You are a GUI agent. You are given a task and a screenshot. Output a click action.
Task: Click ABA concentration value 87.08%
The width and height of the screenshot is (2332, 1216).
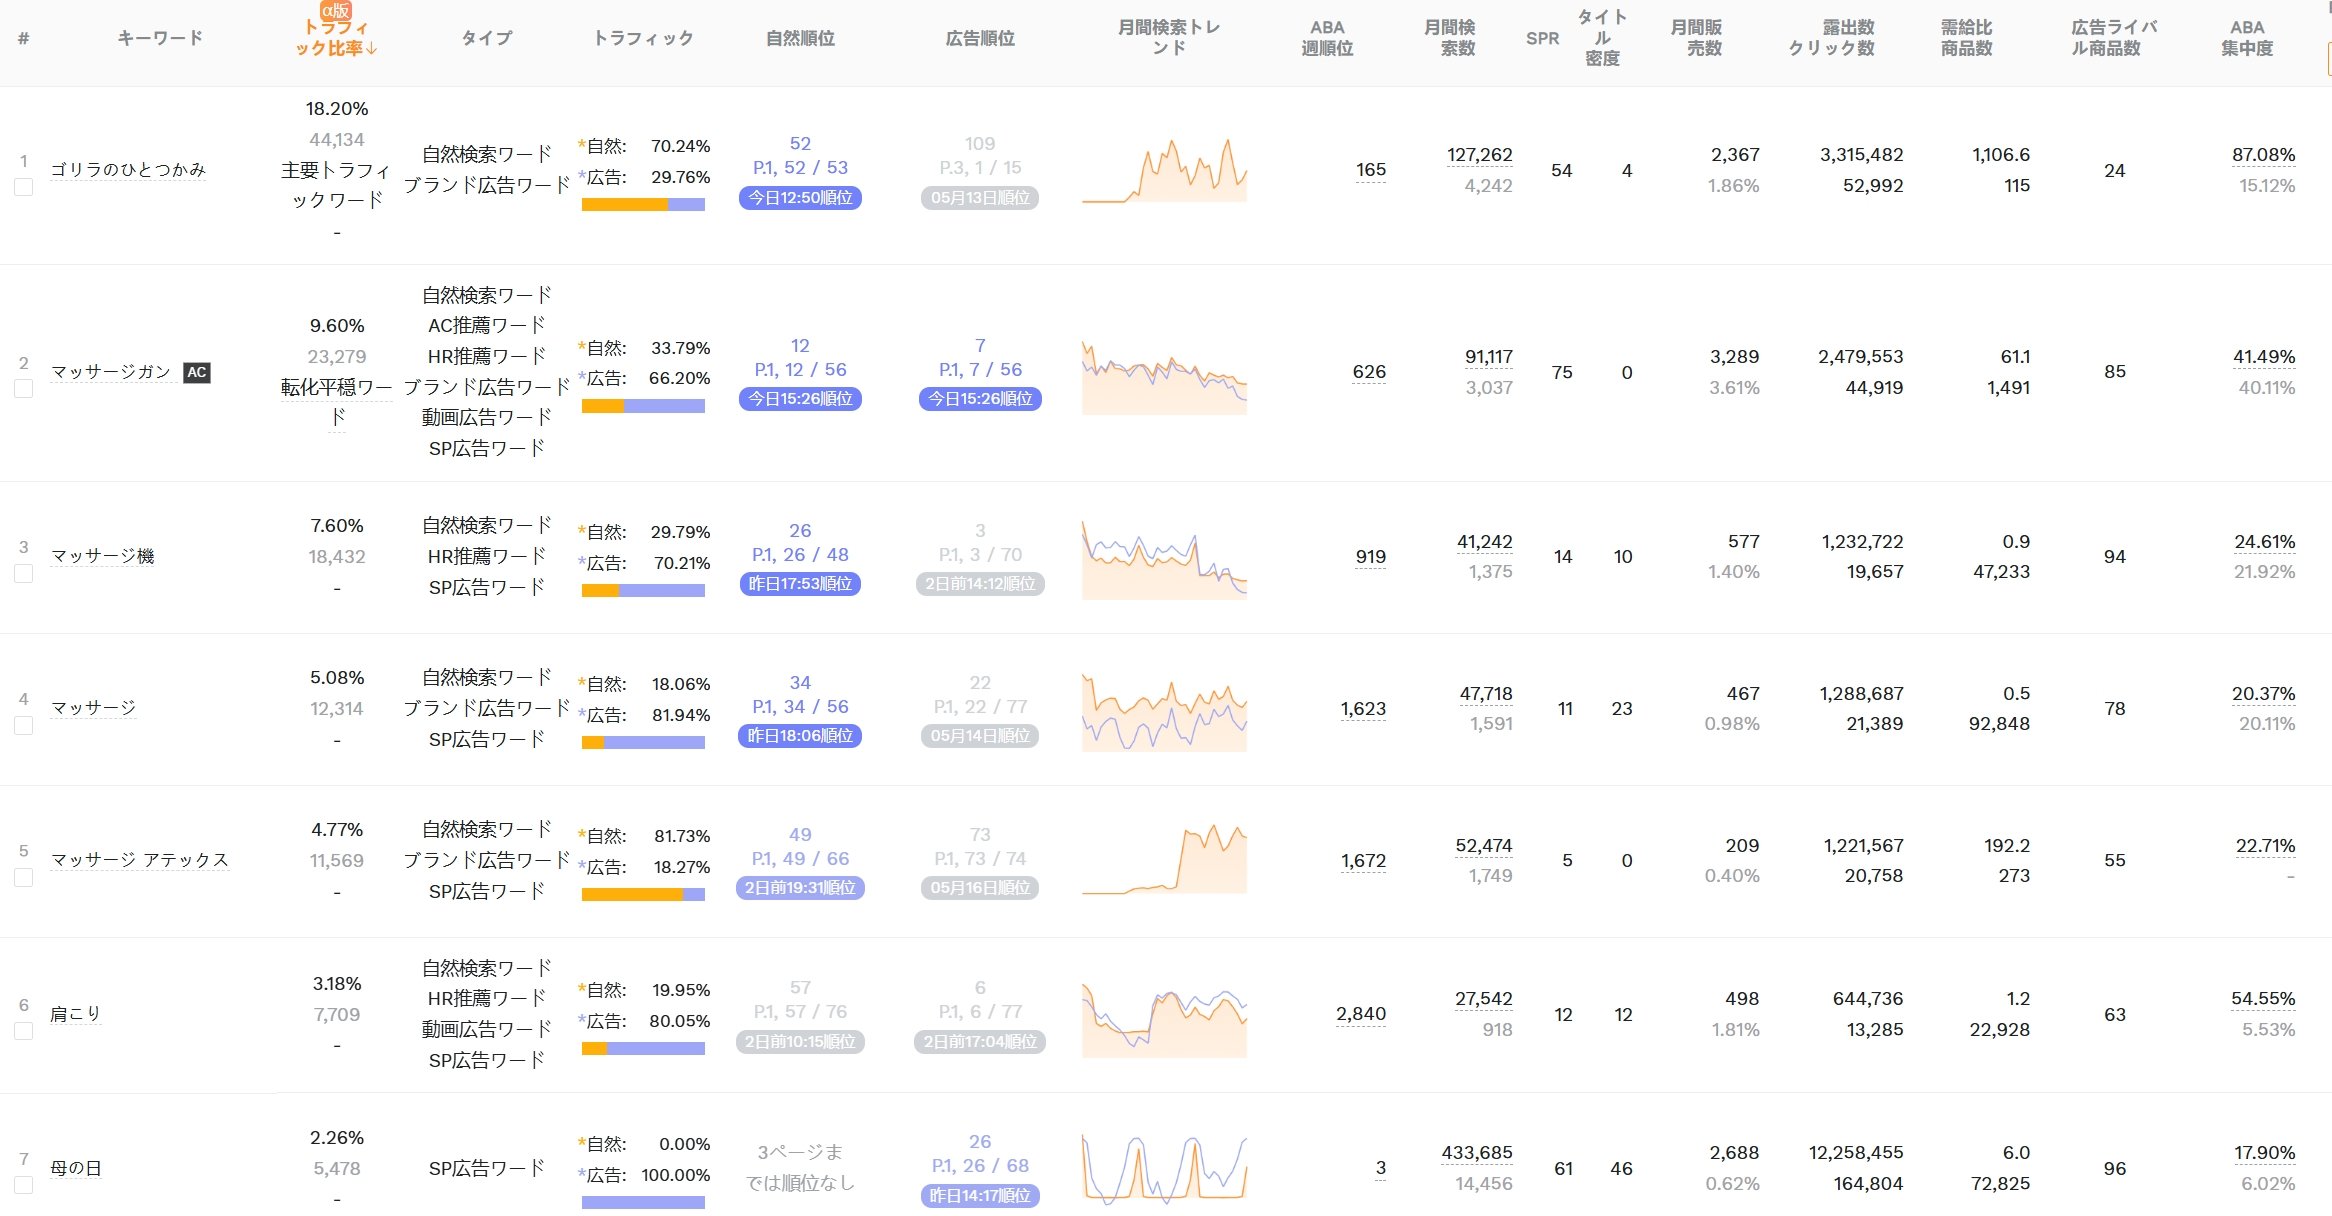tap(2263, 155)
